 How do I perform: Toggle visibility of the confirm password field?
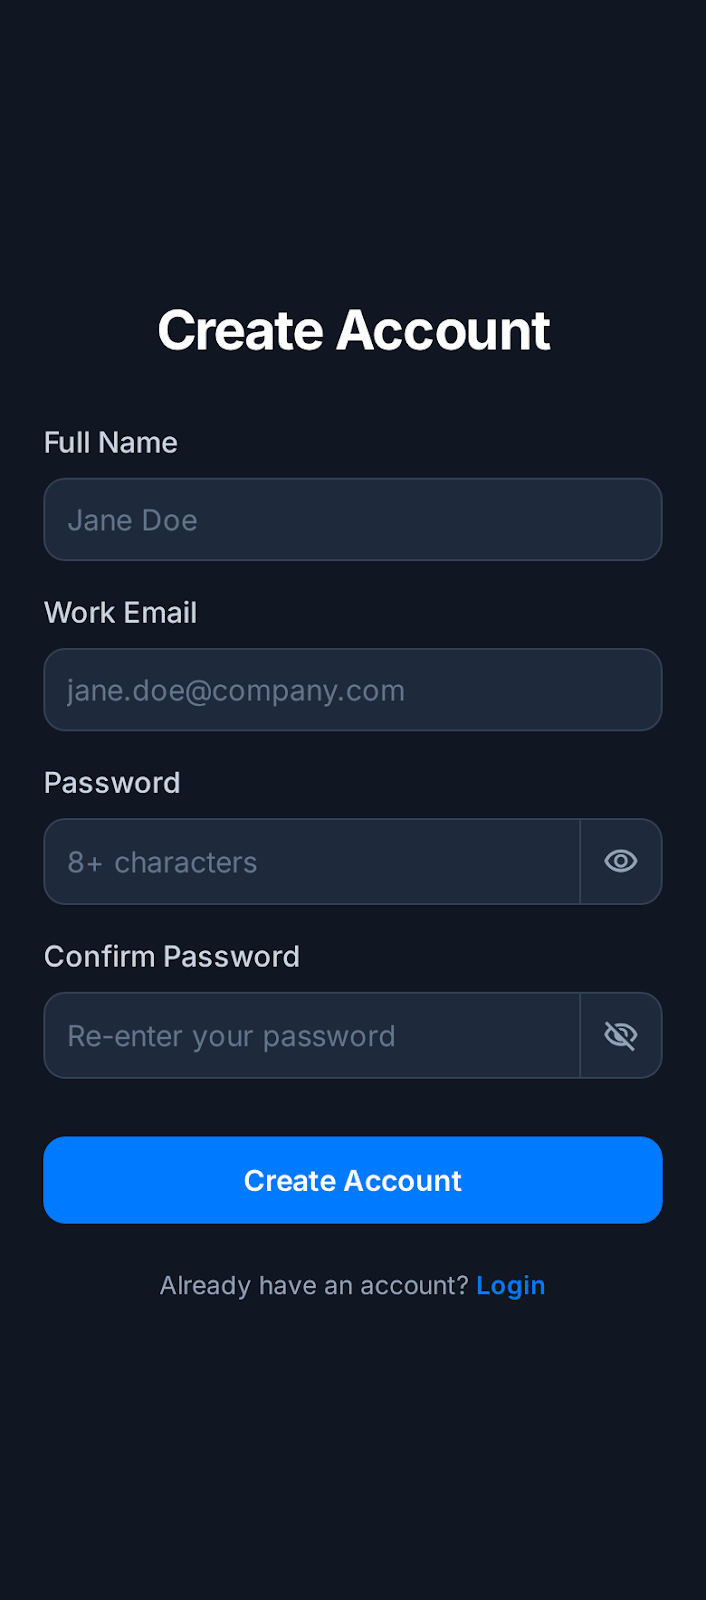(x=620, y=1035)
